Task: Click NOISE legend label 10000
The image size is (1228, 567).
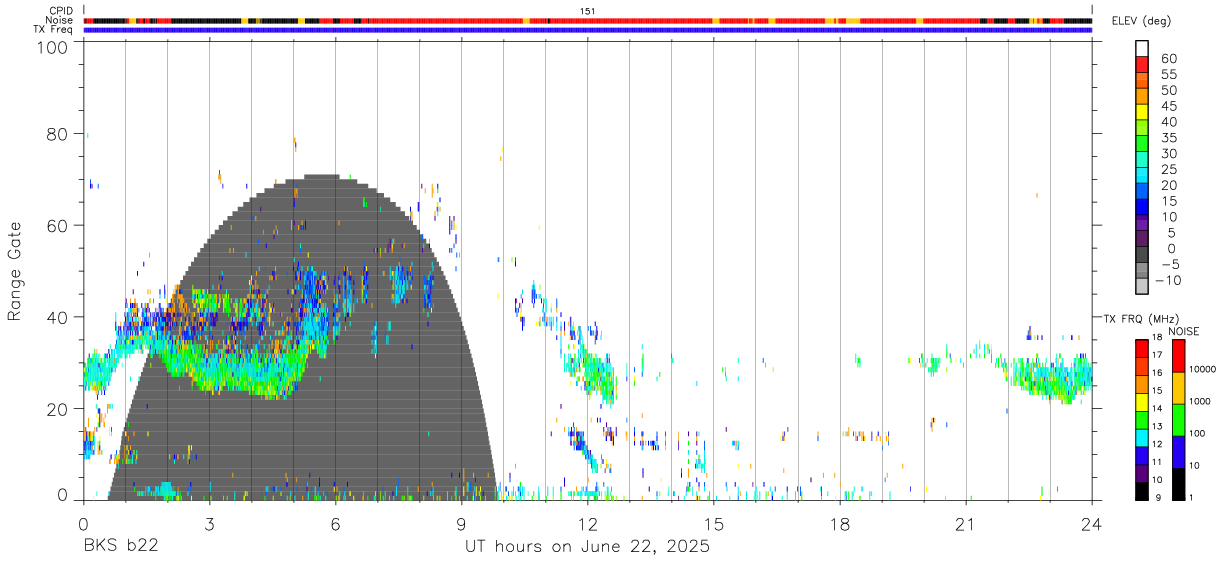Action: 1203,370
